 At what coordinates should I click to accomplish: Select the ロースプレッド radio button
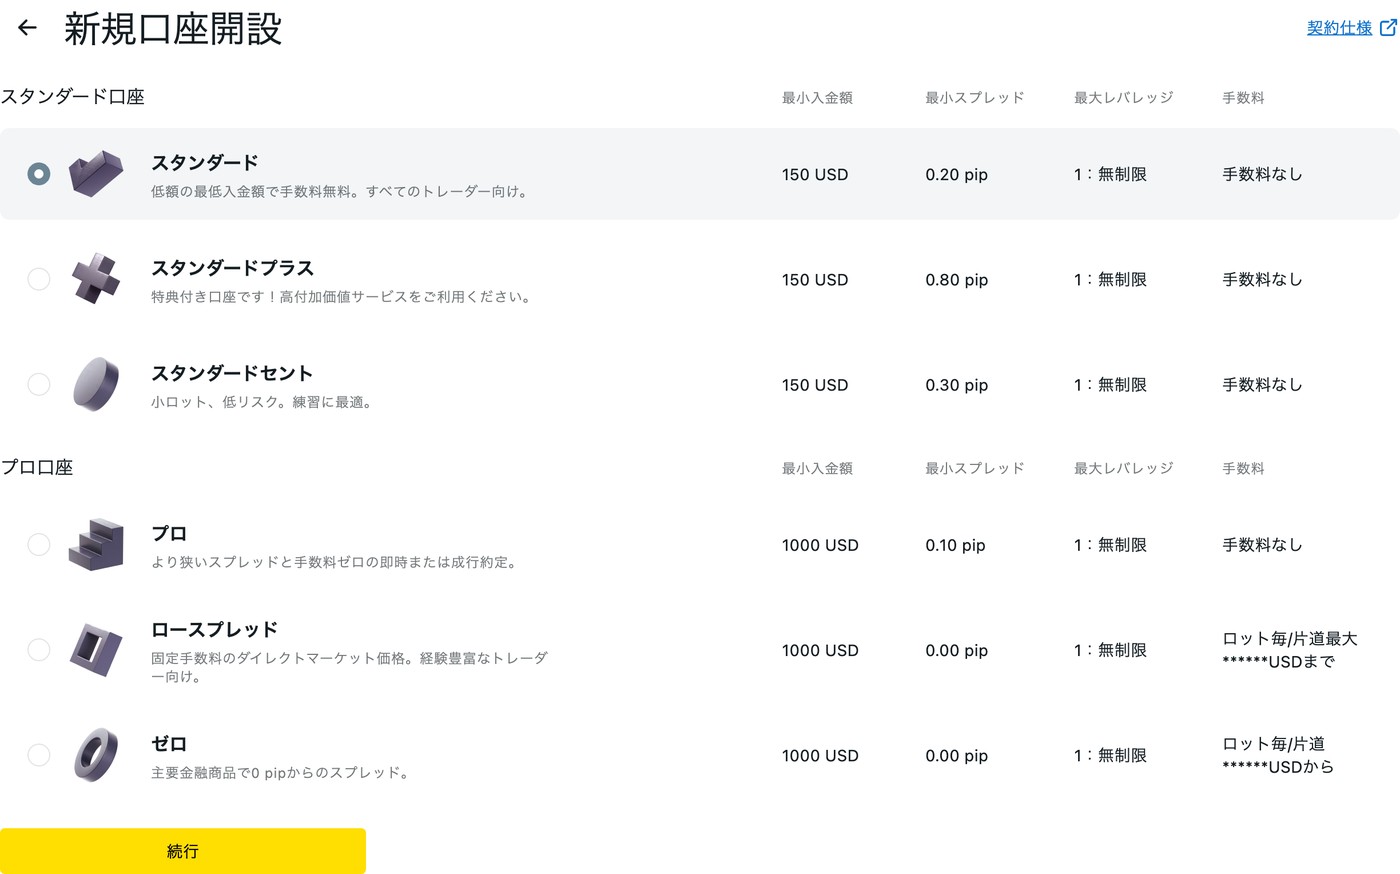pos(39,650)
